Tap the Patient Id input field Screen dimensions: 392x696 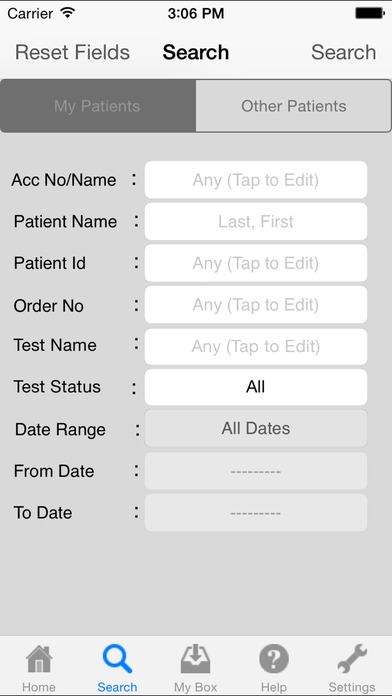(256, 263)
